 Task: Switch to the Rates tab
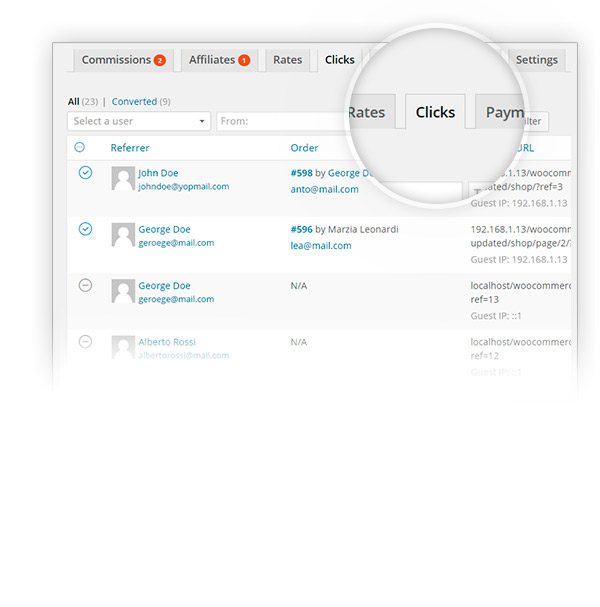(x=287, y=60)
